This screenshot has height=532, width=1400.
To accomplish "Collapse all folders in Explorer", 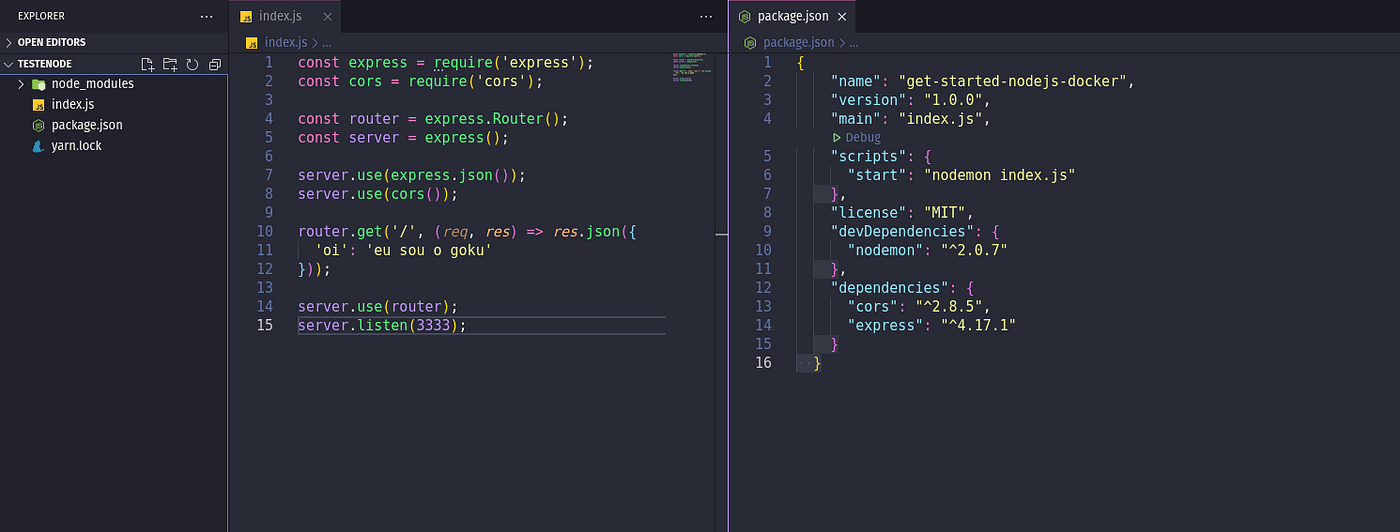I will (x=214, y=64).
